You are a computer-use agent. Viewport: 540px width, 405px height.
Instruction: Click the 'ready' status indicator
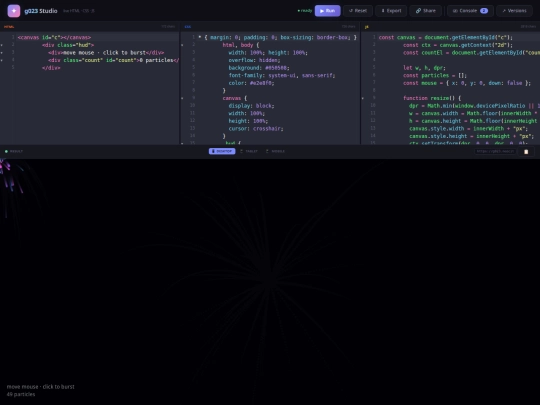(x=305, y=11)
